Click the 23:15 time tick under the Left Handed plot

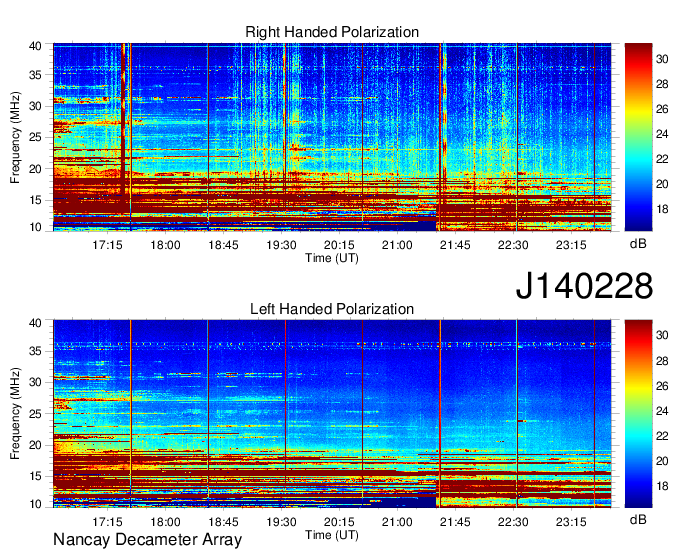(x=571, y=522)
